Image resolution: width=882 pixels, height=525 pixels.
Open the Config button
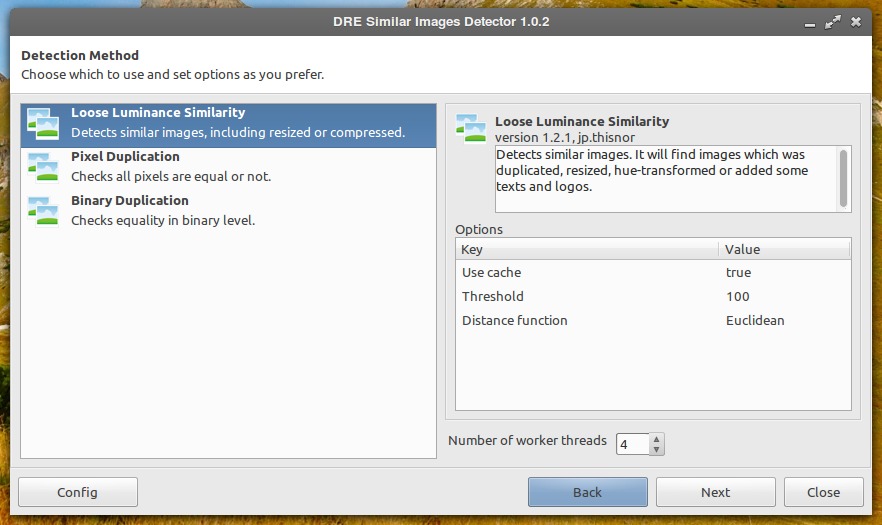[x=78, y=492]
